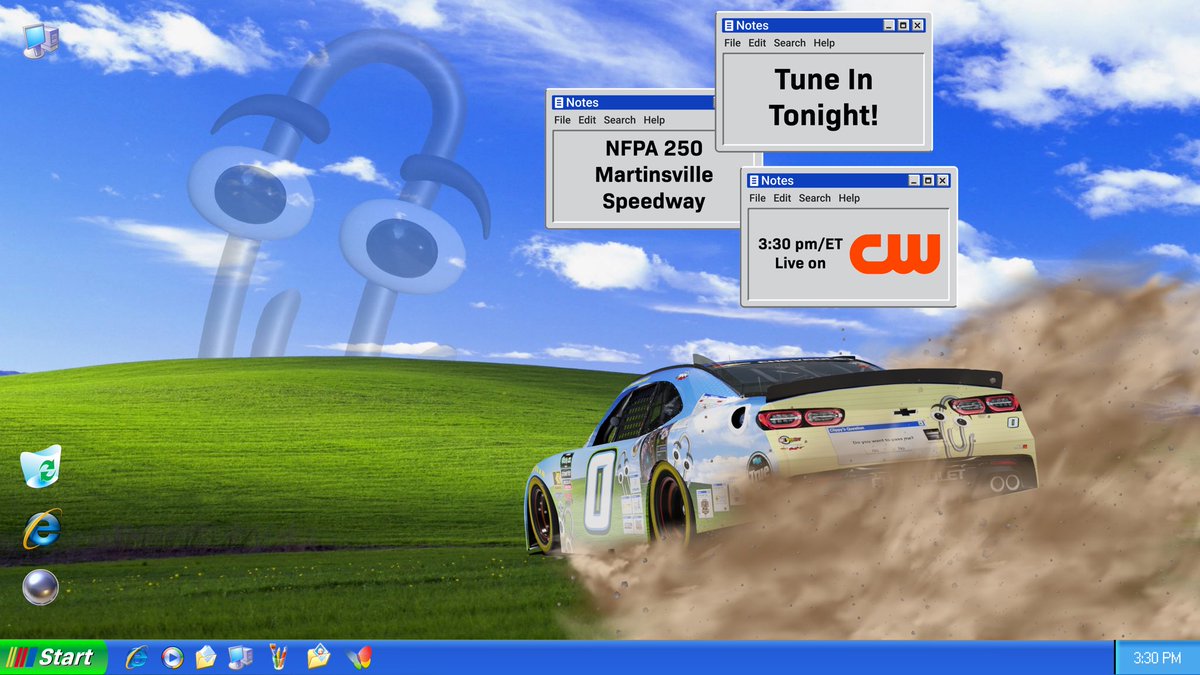Click the 'Speedway' text line

tap(654, 201)
